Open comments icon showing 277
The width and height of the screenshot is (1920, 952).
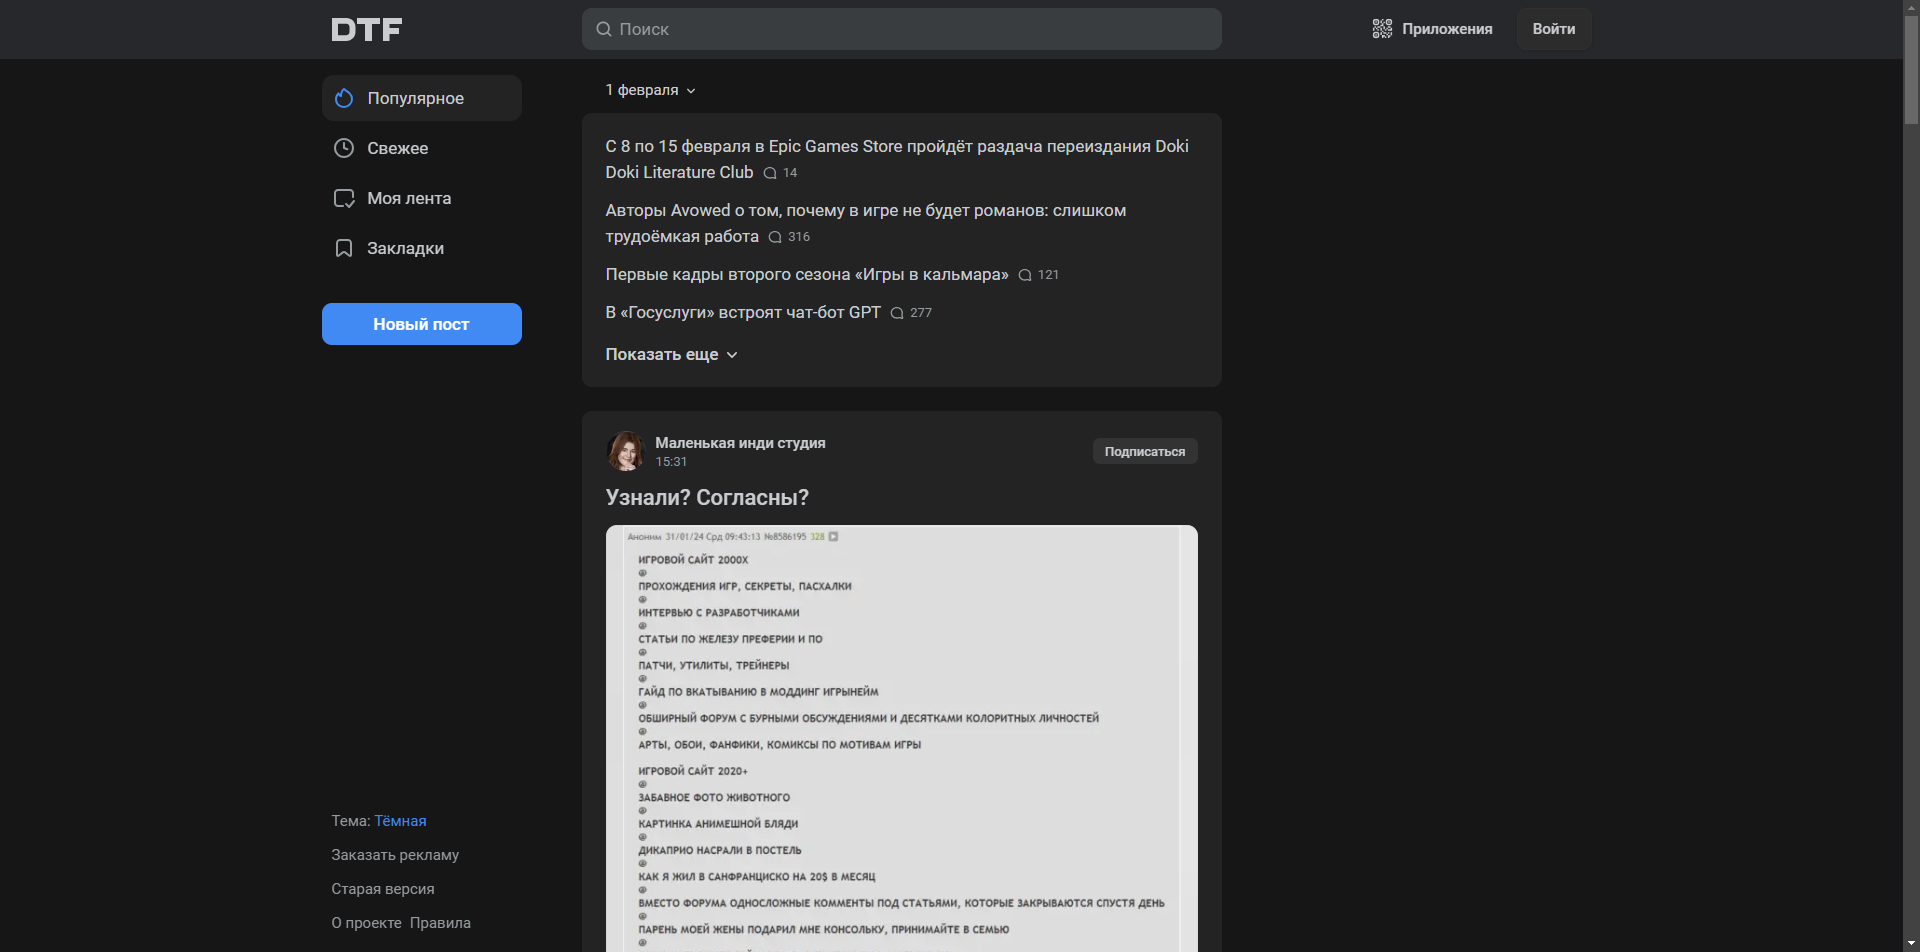pyautogui.click(x=897, y=313)
